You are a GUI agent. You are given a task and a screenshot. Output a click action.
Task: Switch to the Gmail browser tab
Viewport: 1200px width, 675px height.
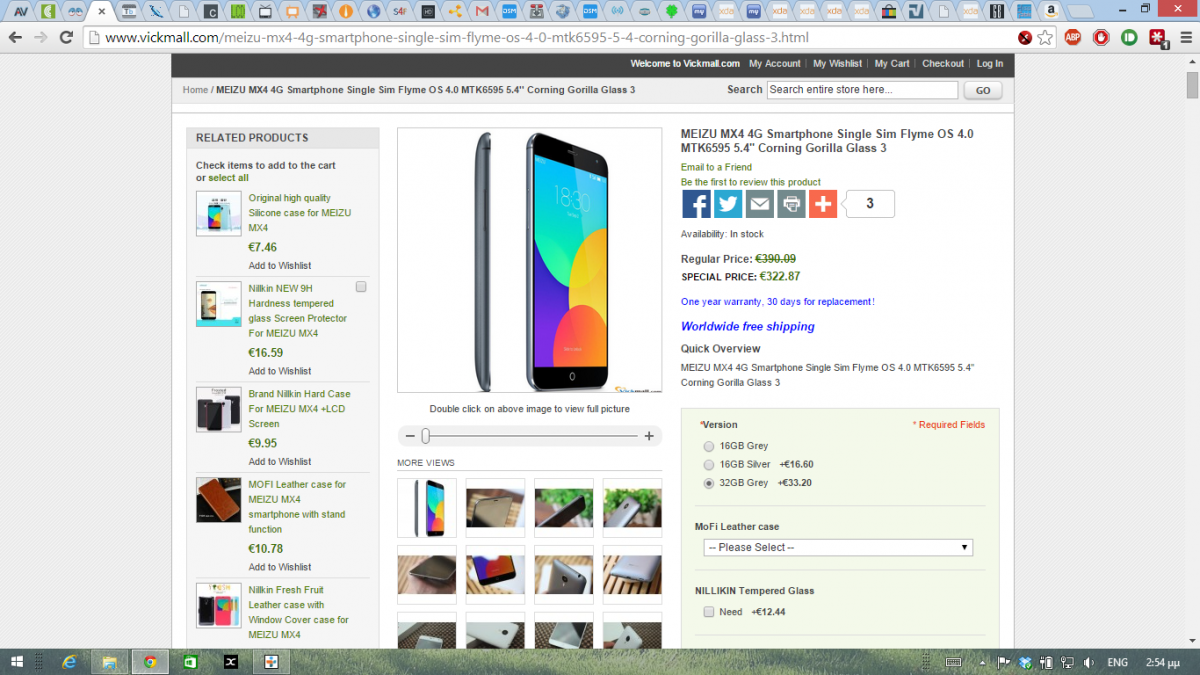pos(482,12)
